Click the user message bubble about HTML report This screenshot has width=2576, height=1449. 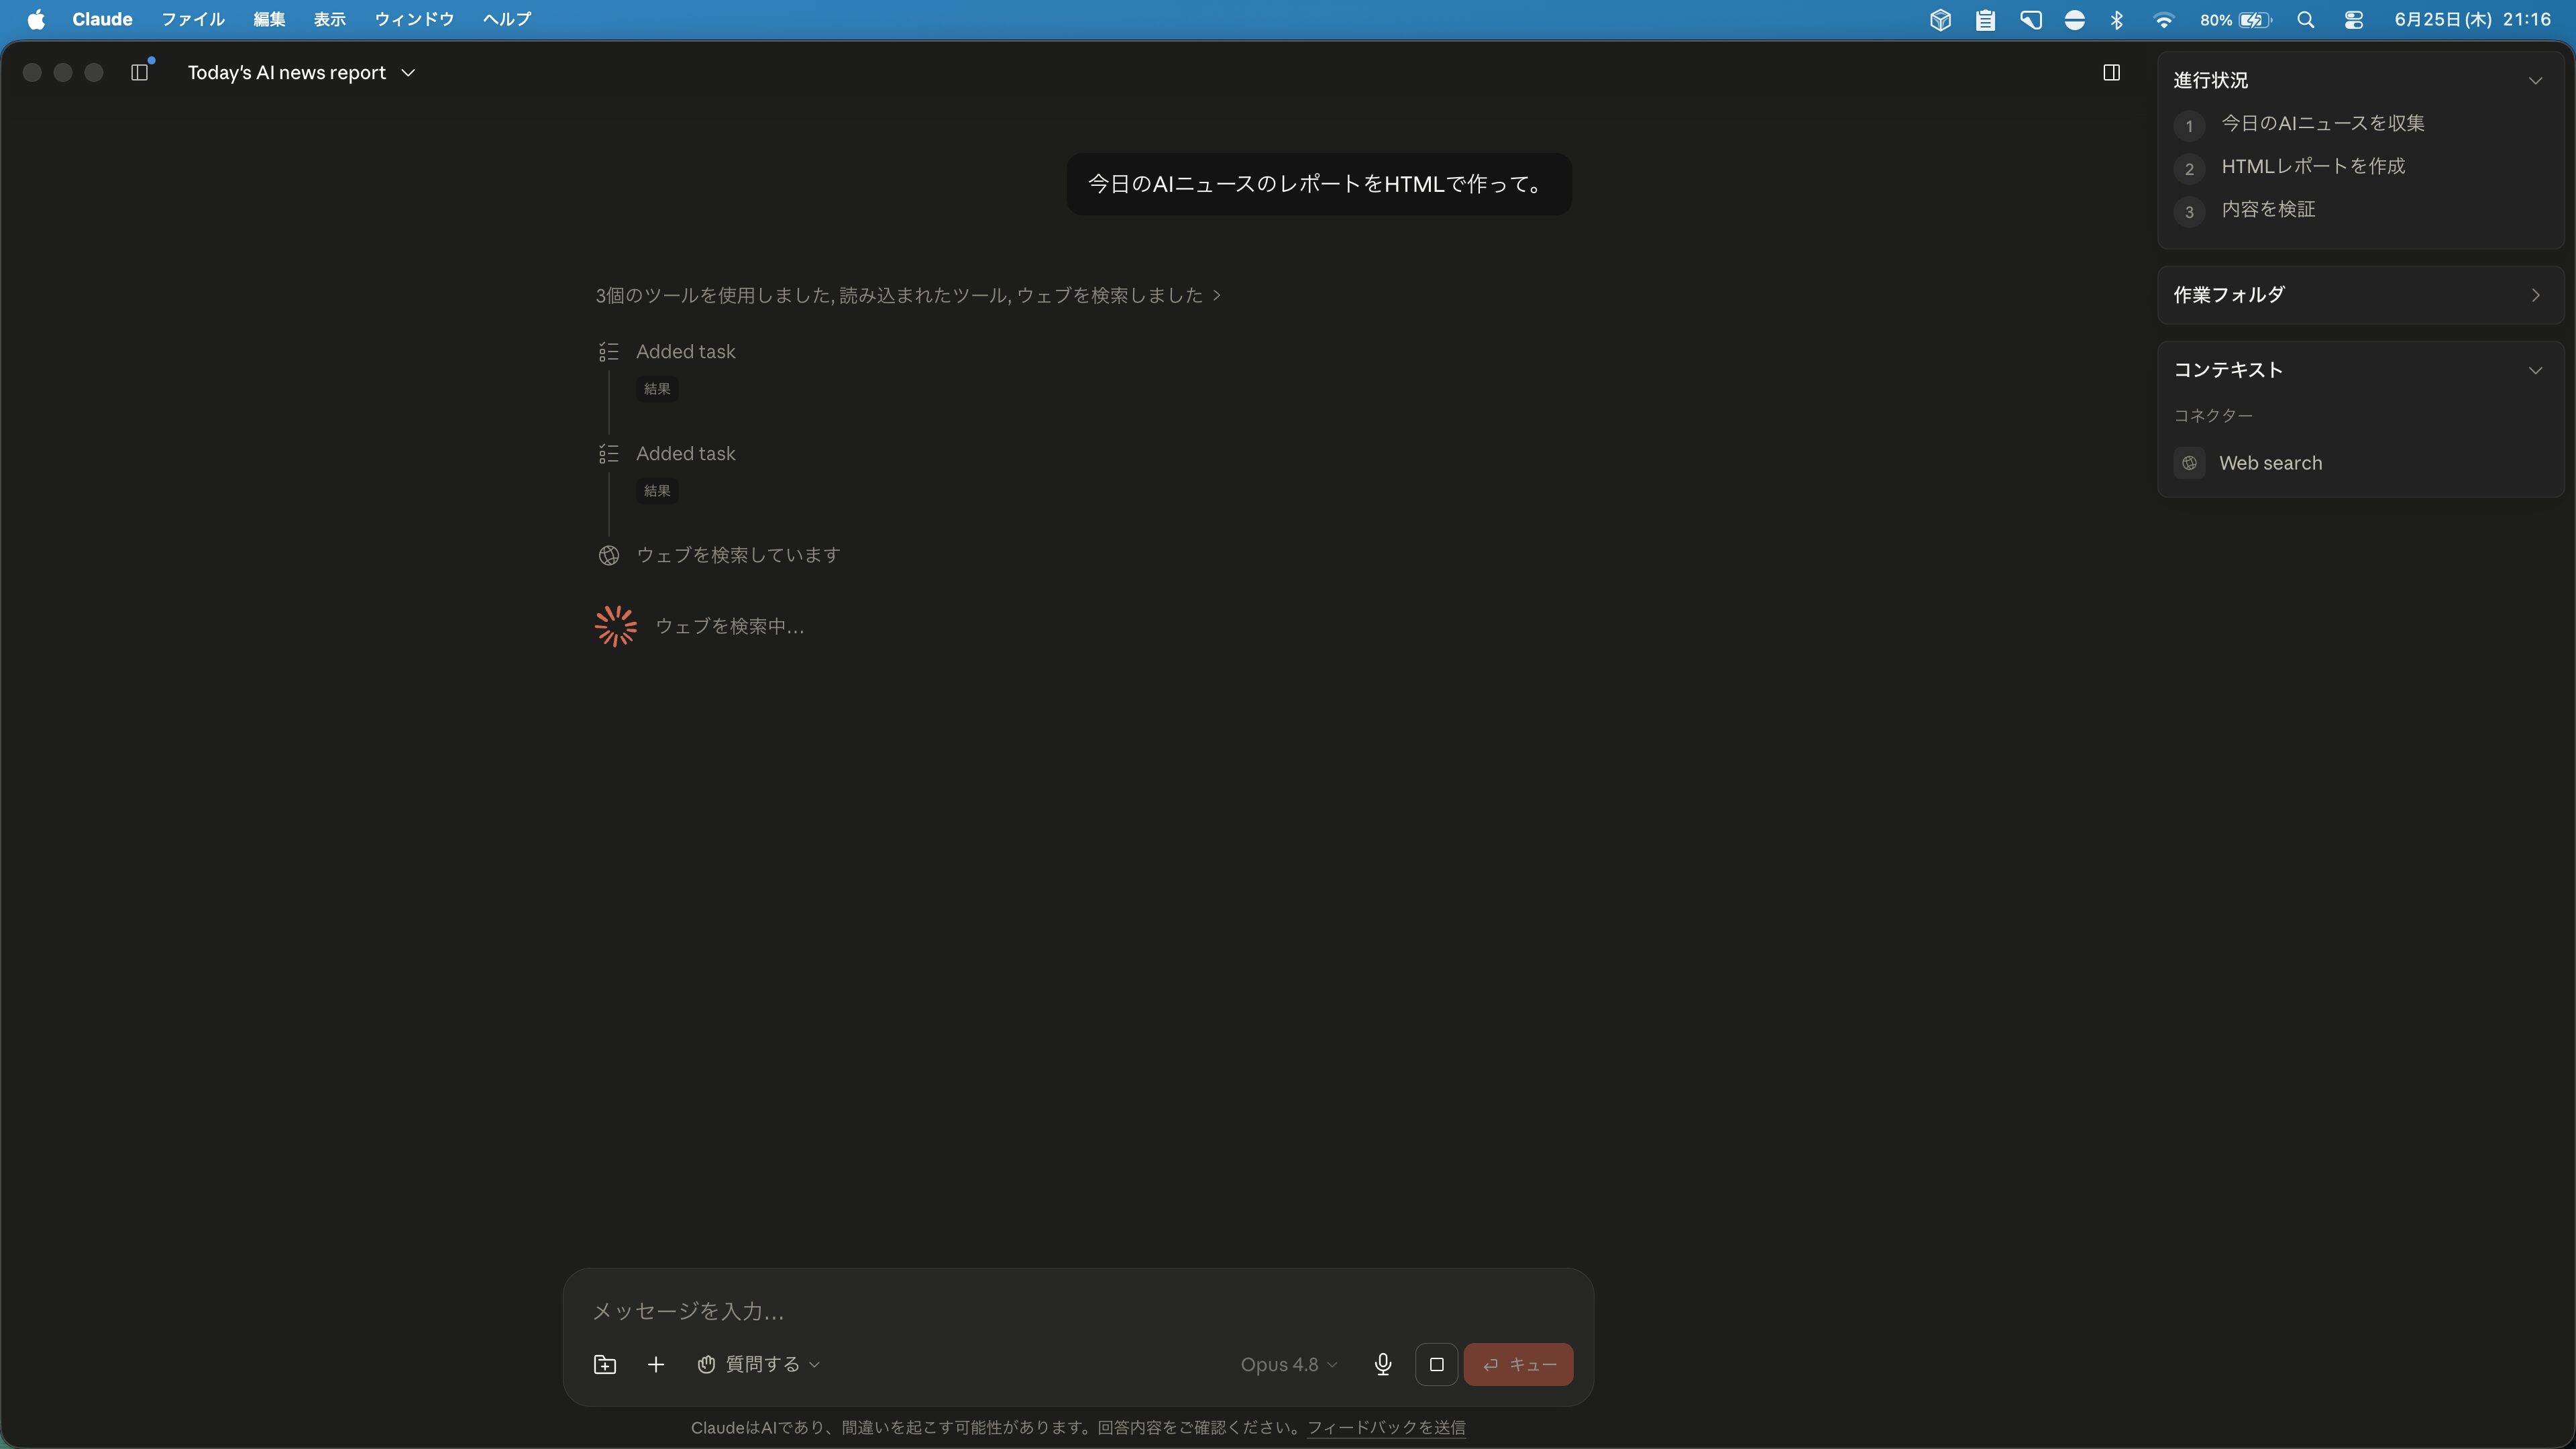(x=1319, y=184)
